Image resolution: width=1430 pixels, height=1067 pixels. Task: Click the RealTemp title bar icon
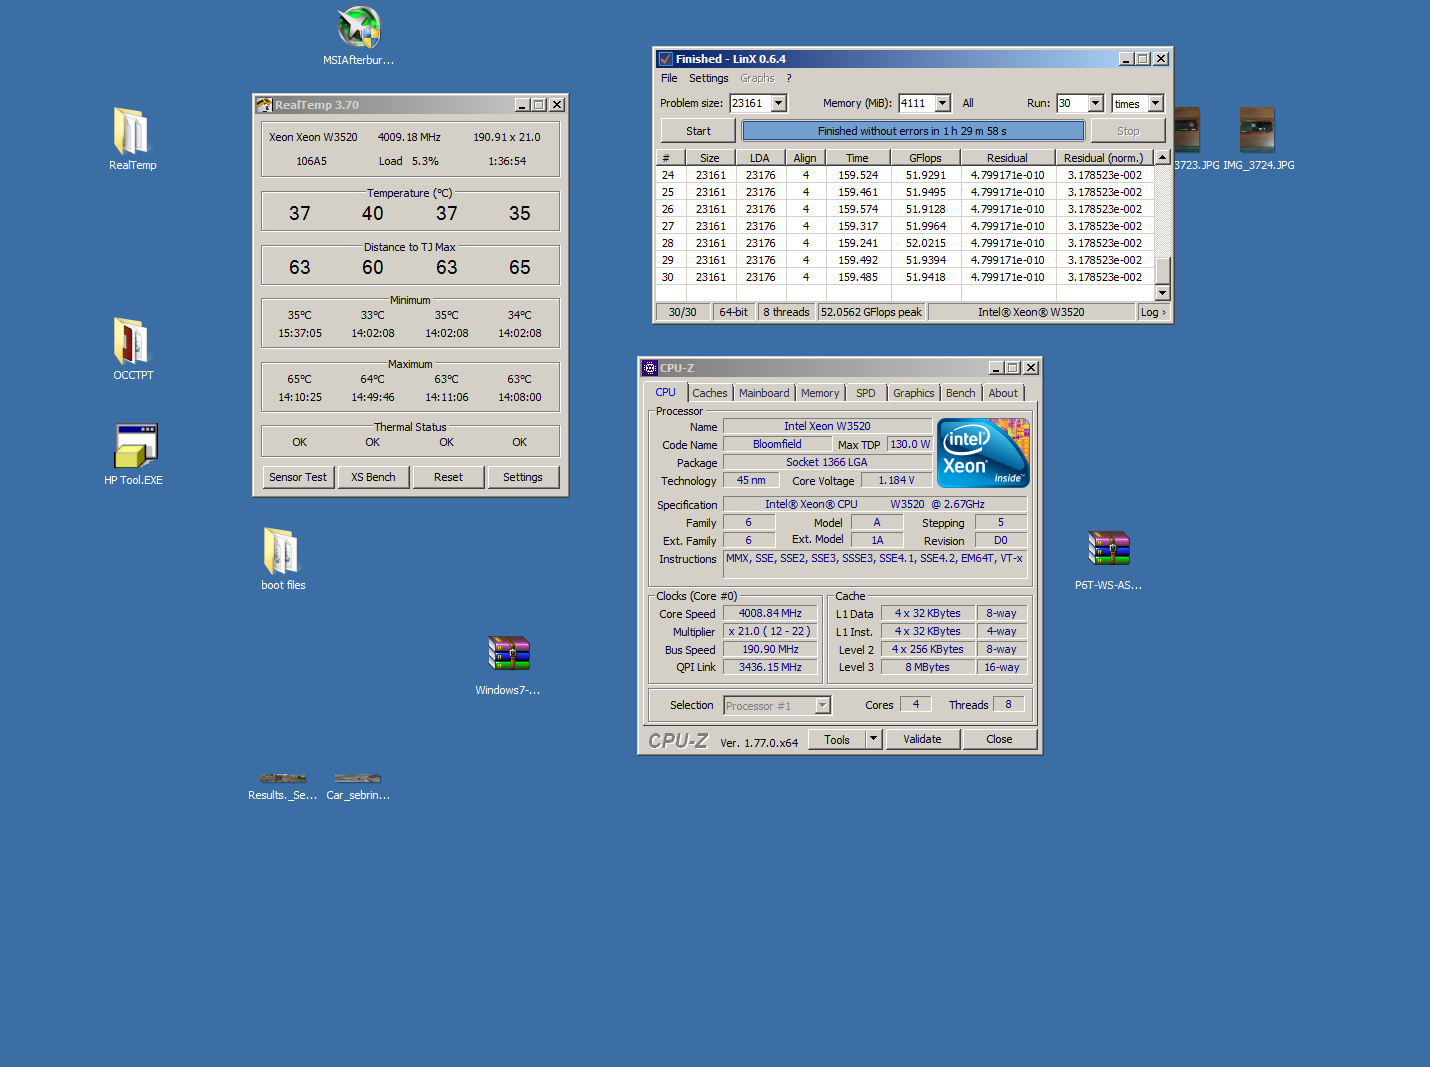pos(264,105)
